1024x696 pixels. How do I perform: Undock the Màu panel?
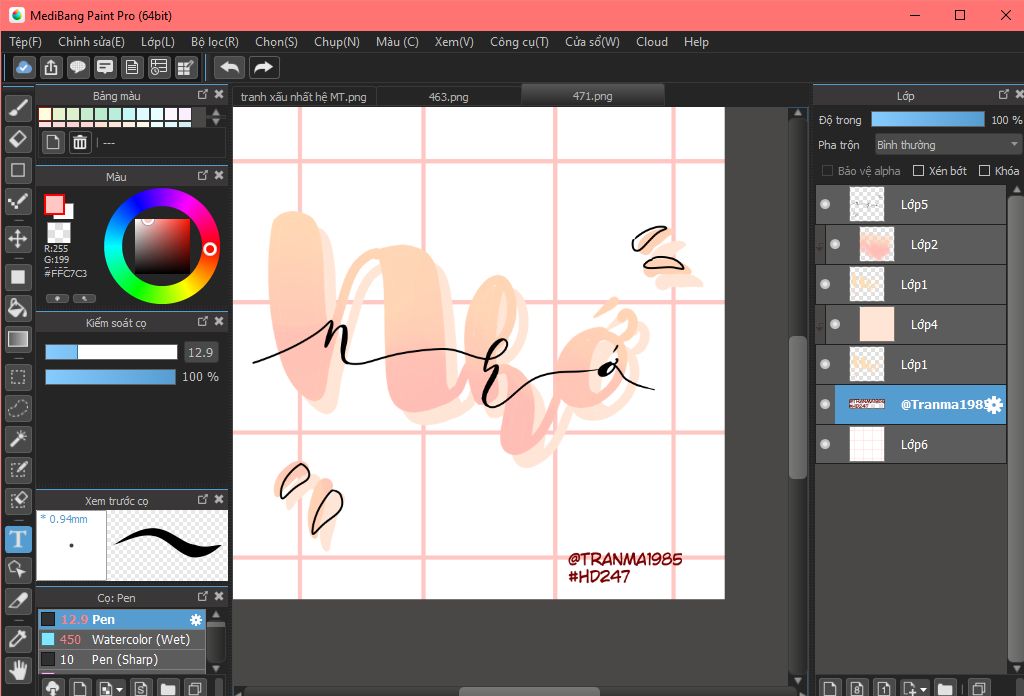click(x=202, y=176)
